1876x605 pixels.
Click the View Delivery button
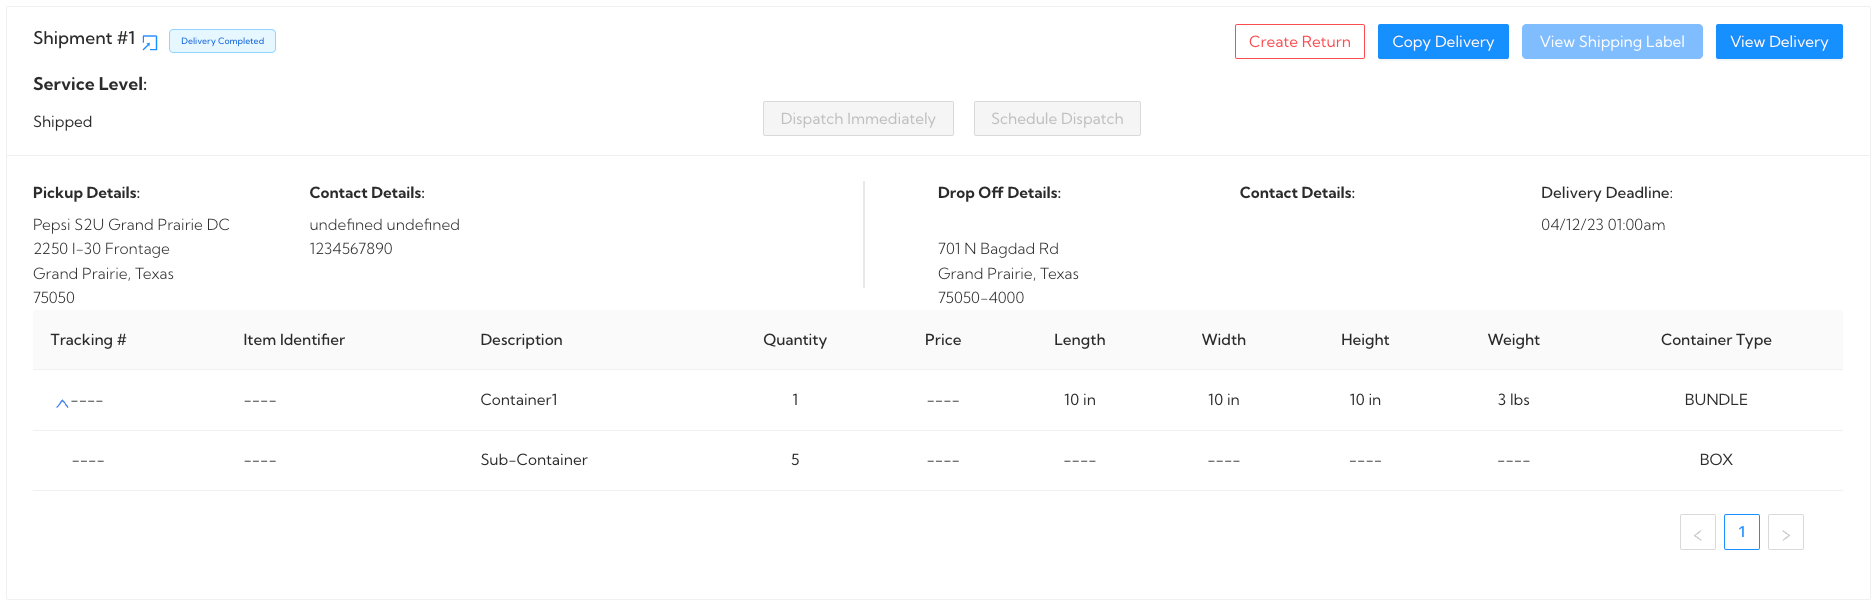click(1778, 42)
